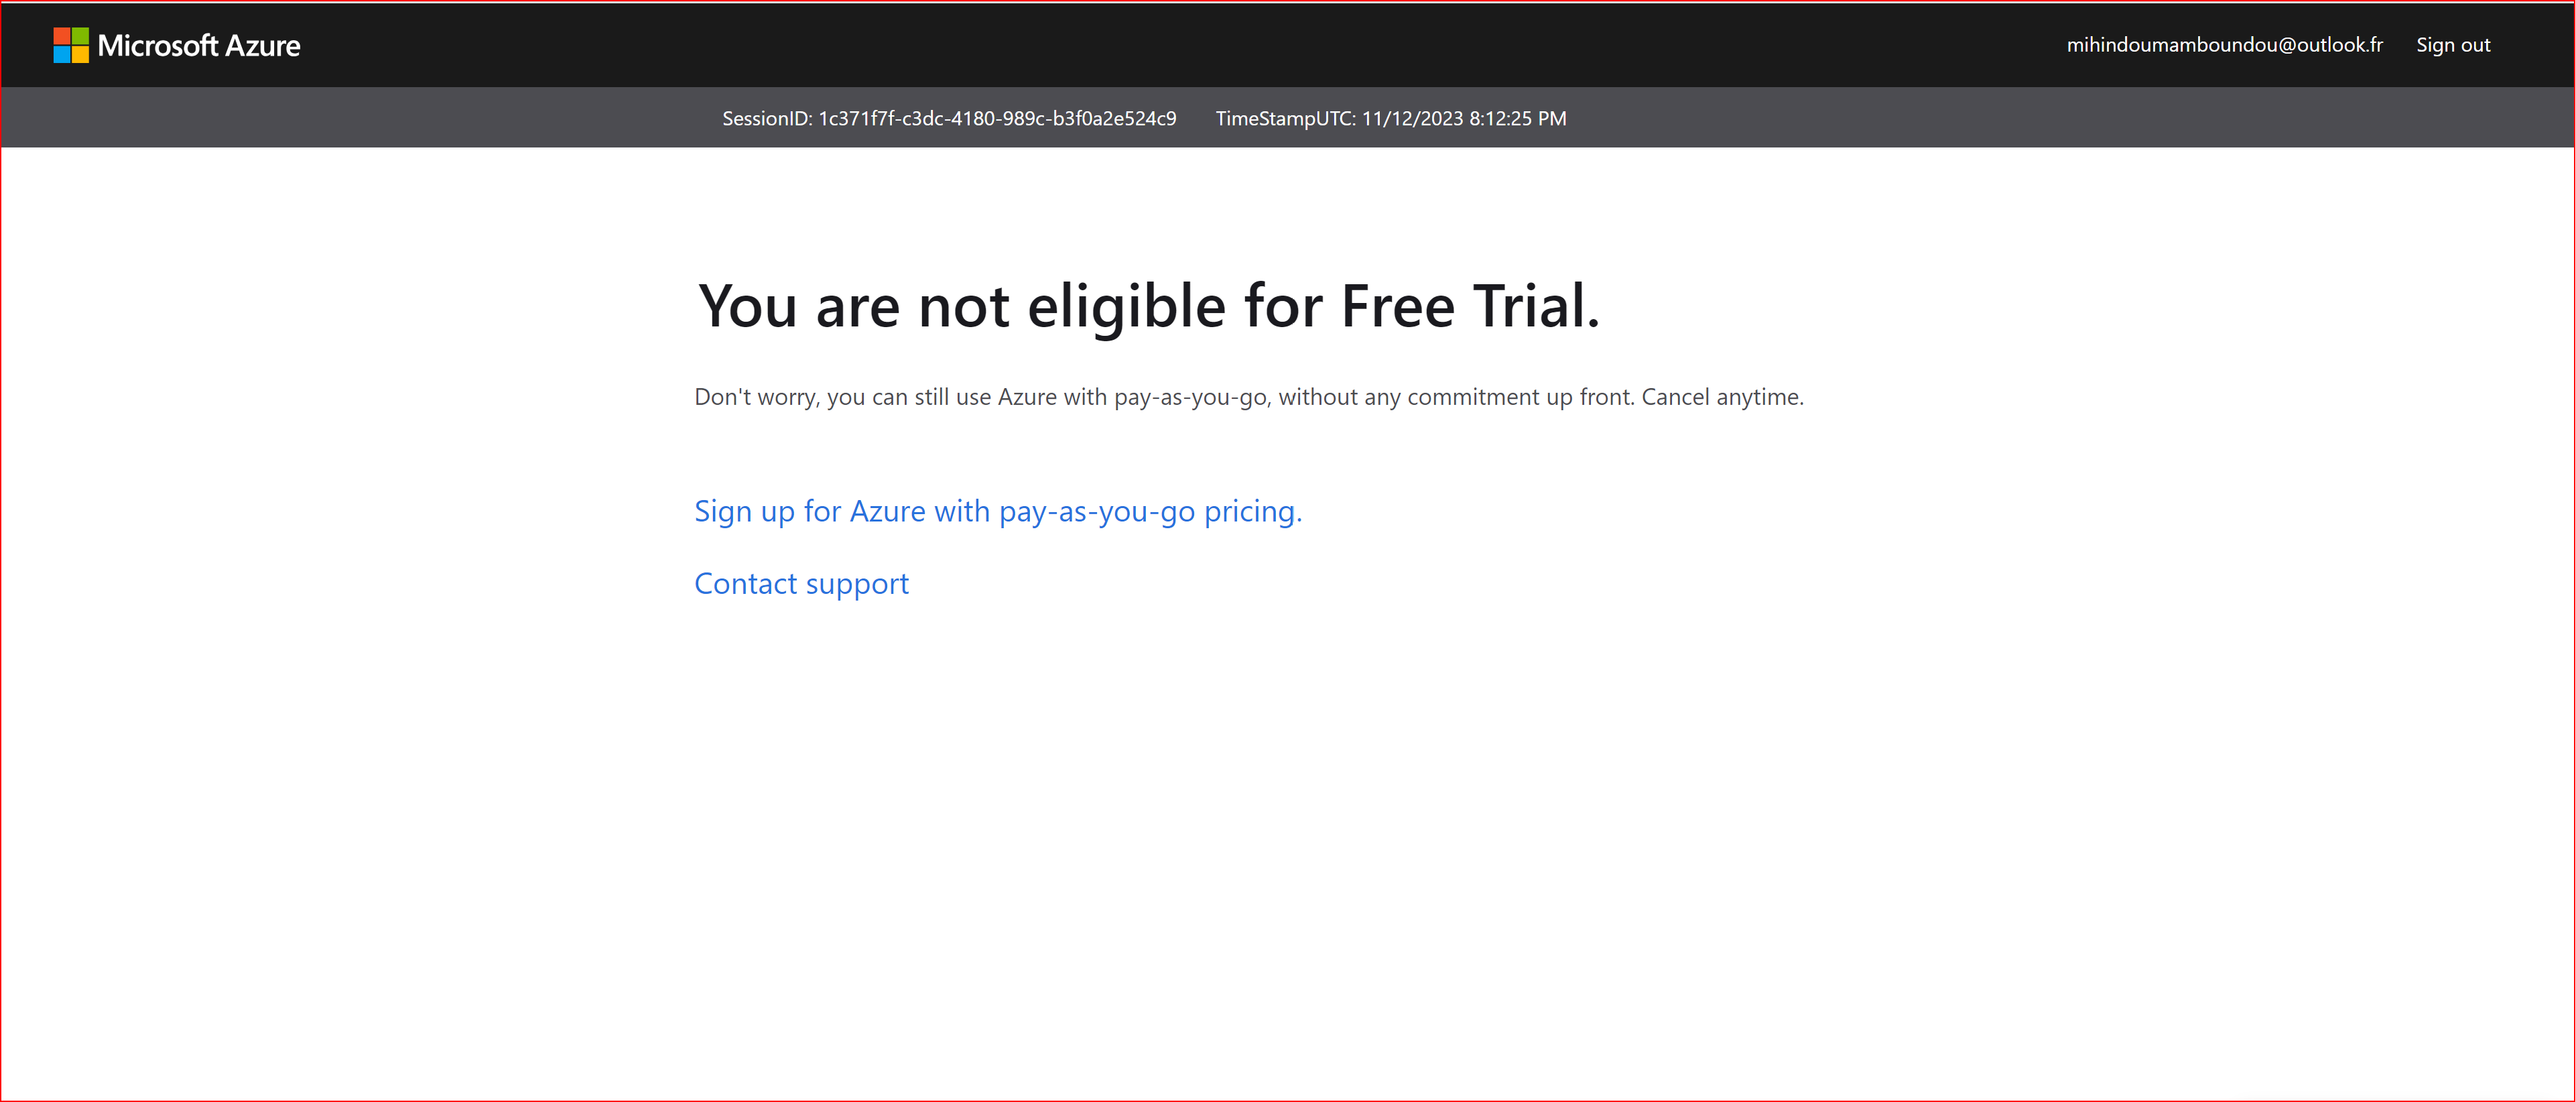Image resolution: width=2576 pixels, height=1102 pixels.
Task: Click the 'Don't worry, you can still use Azure' paragraph
Action: point(1249,397)
